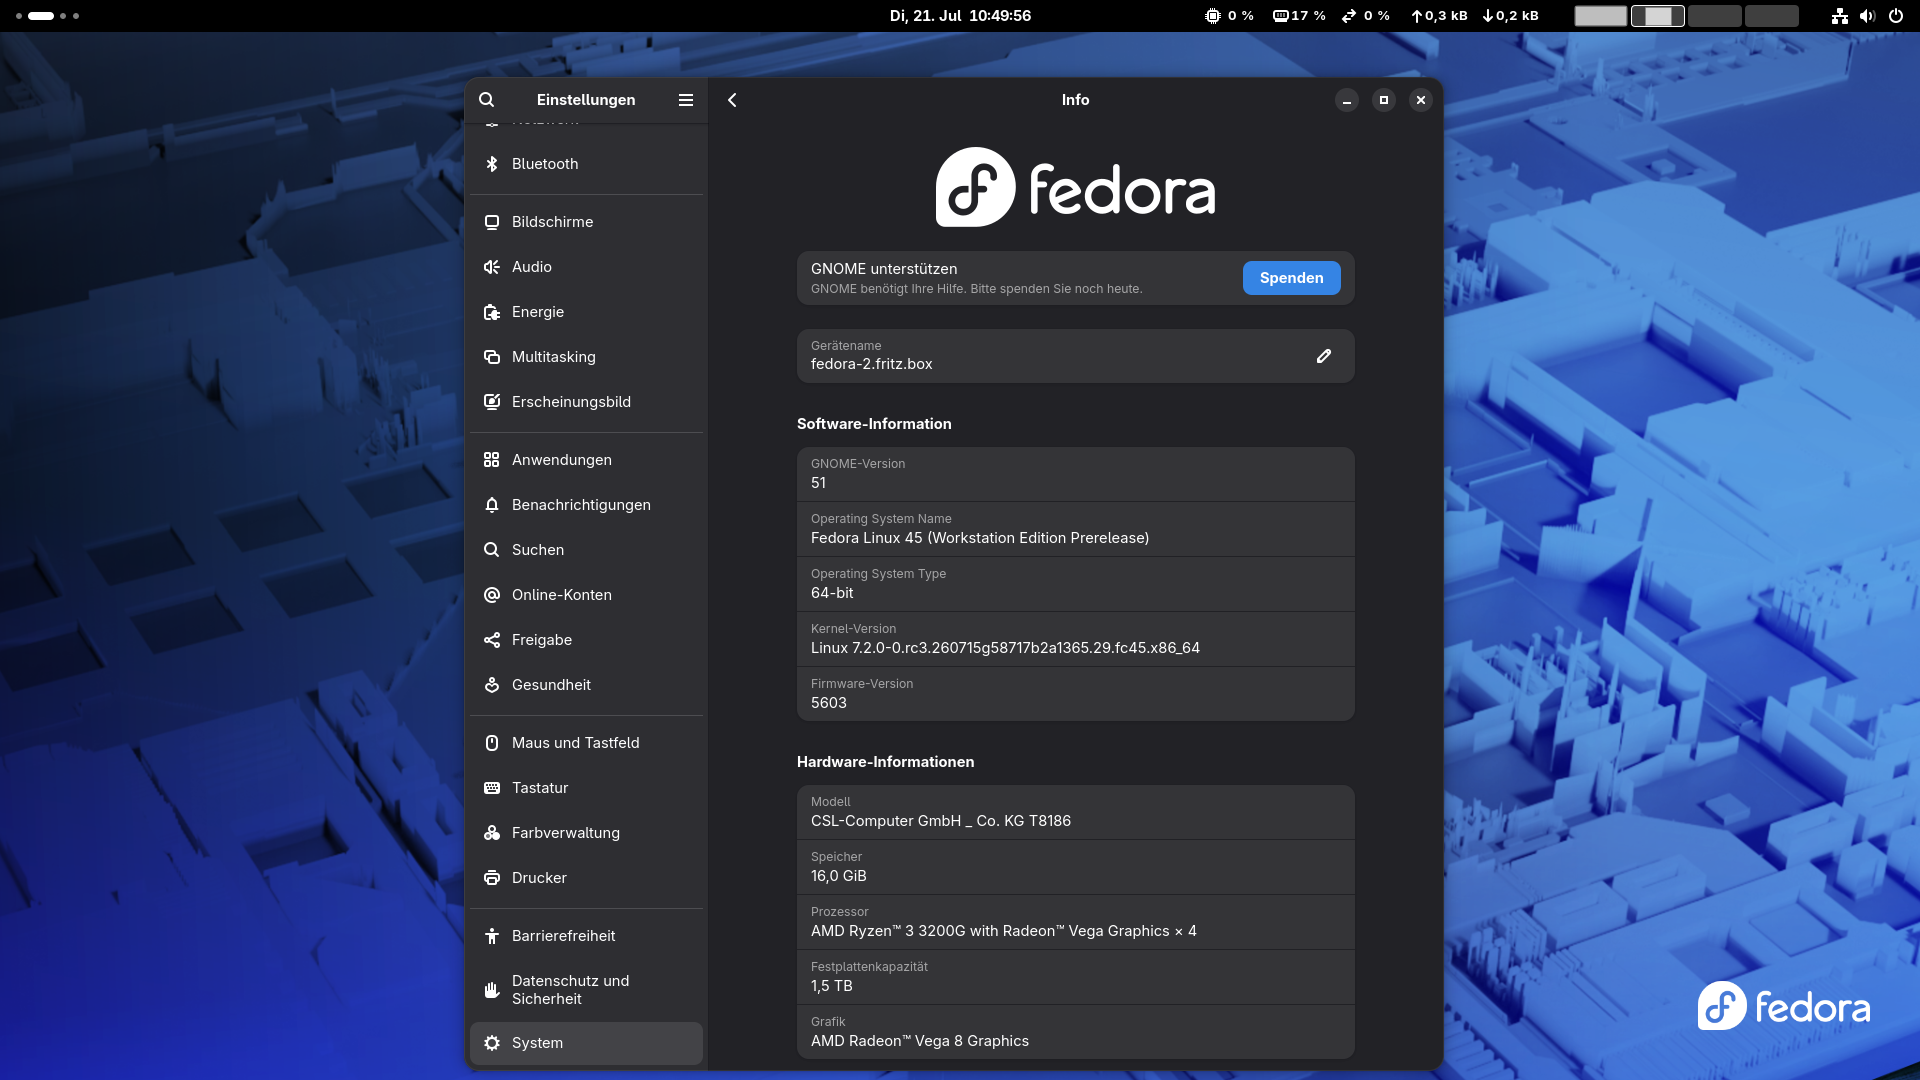
Task: Open Tastatur settings
Action: [x=586, y=788]
